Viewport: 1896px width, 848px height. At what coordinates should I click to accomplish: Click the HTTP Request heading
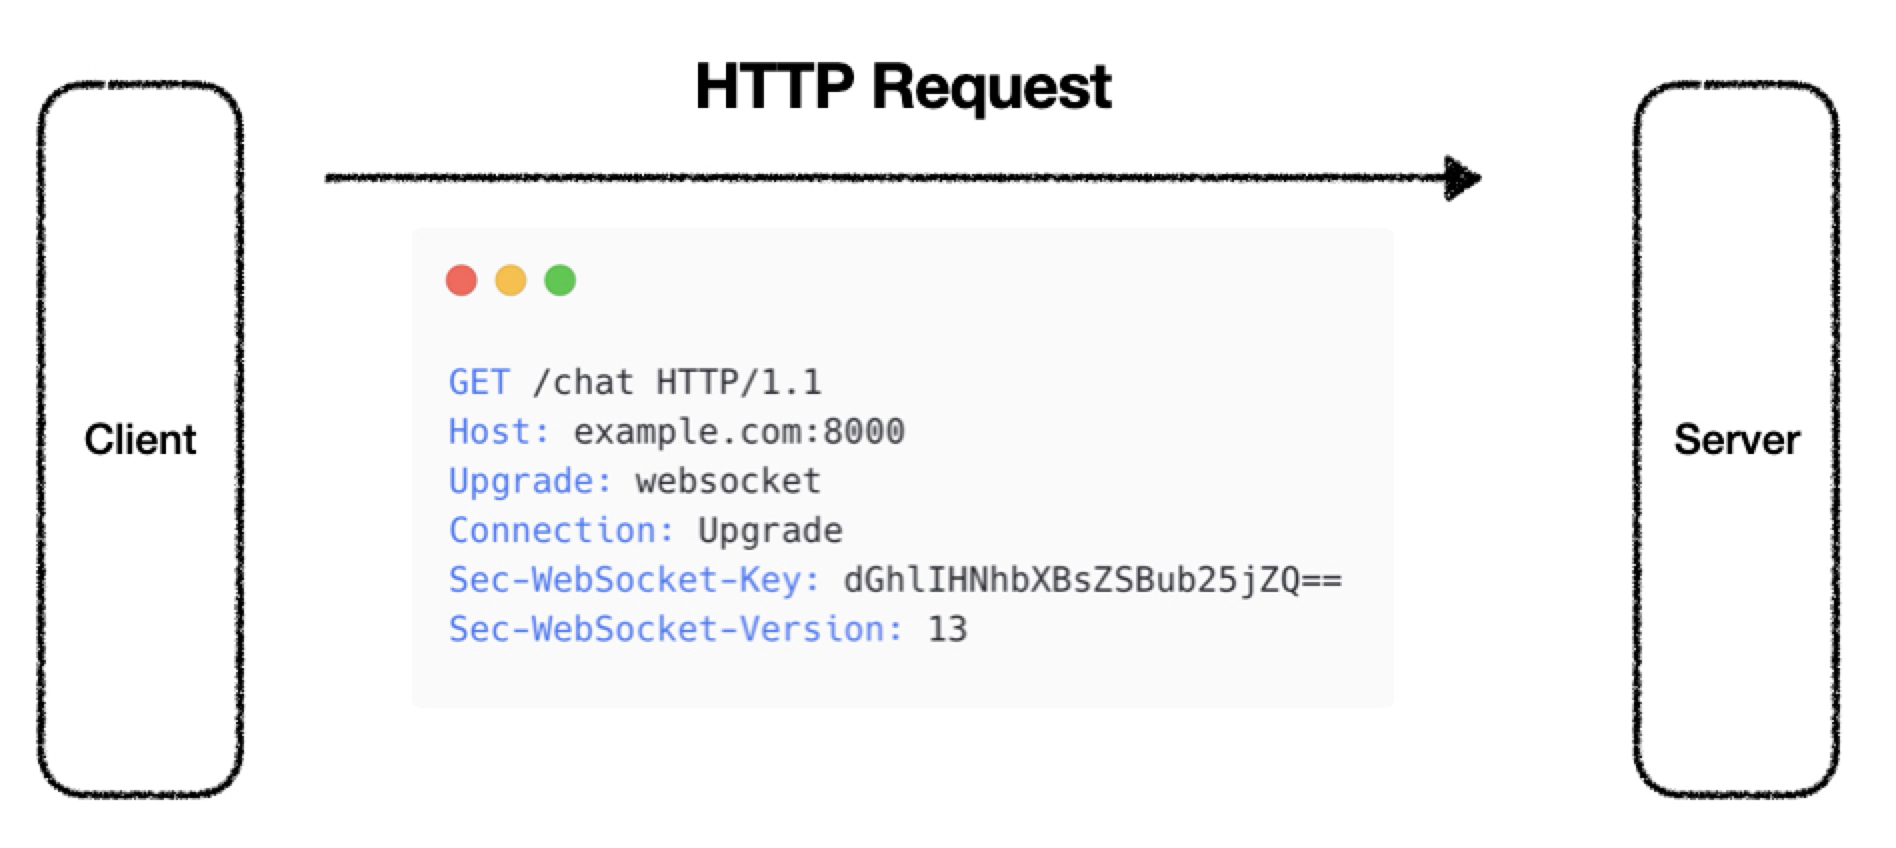pyautogui.click(x=903, y=86)
